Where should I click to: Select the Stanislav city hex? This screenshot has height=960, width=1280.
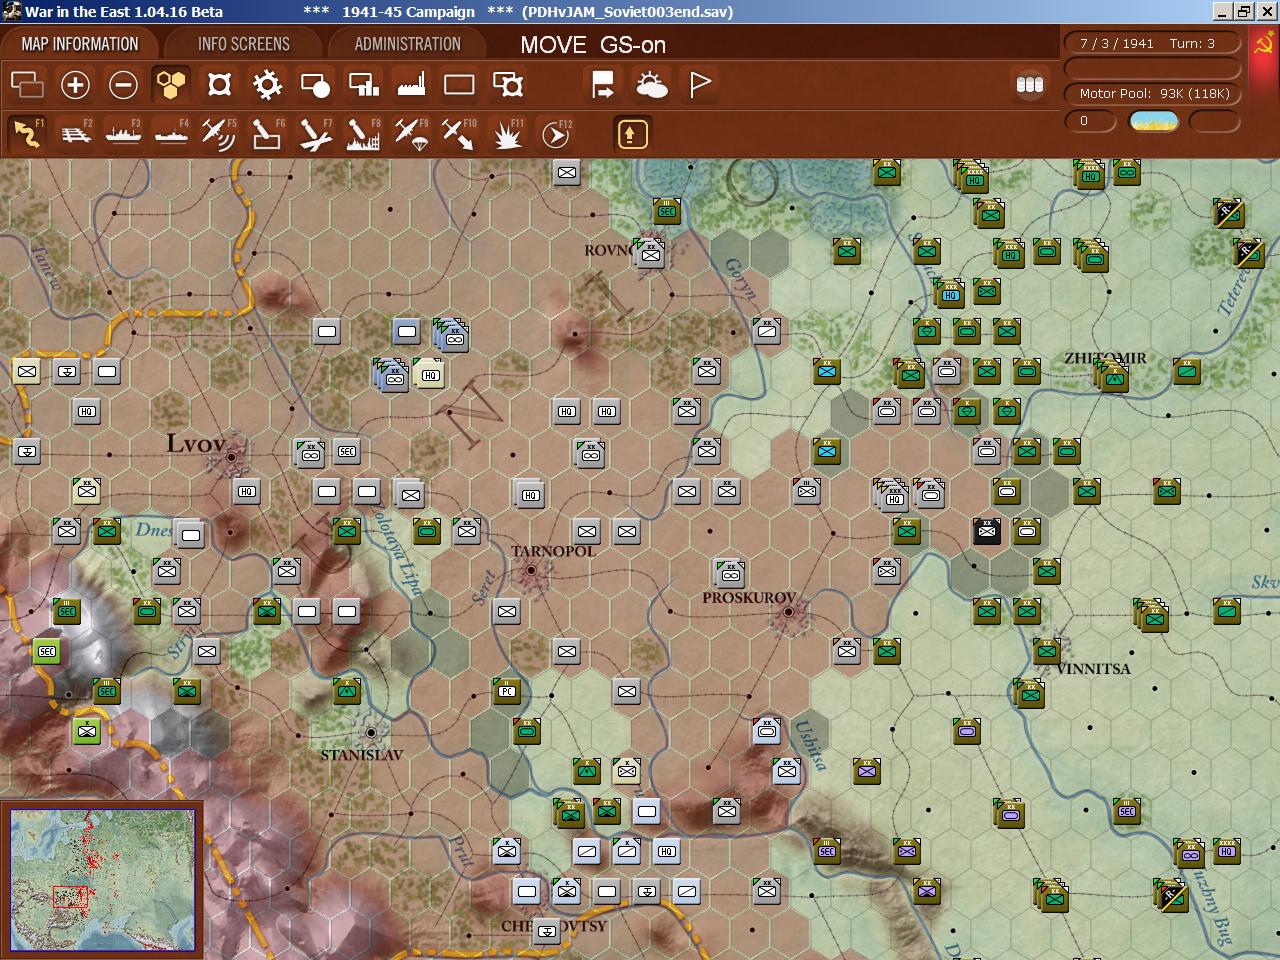[x=371, y=732]
